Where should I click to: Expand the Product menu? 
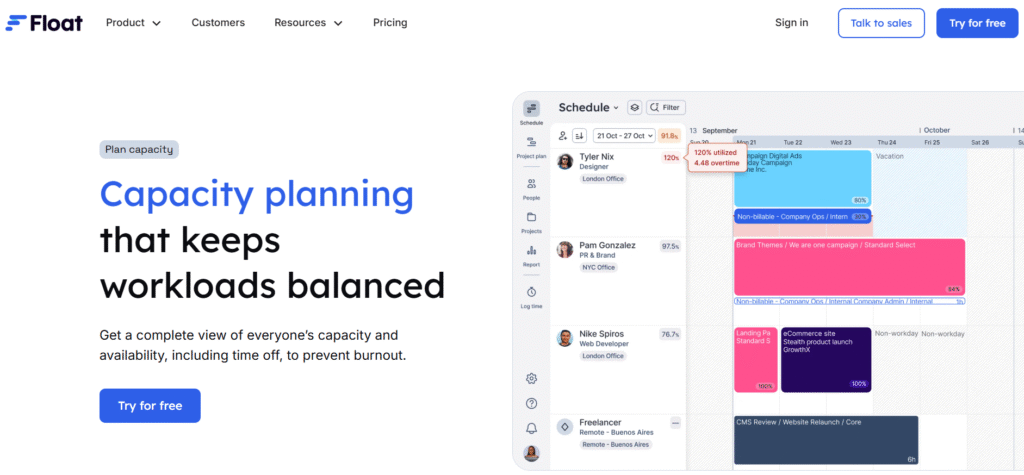tap(134, 23)
